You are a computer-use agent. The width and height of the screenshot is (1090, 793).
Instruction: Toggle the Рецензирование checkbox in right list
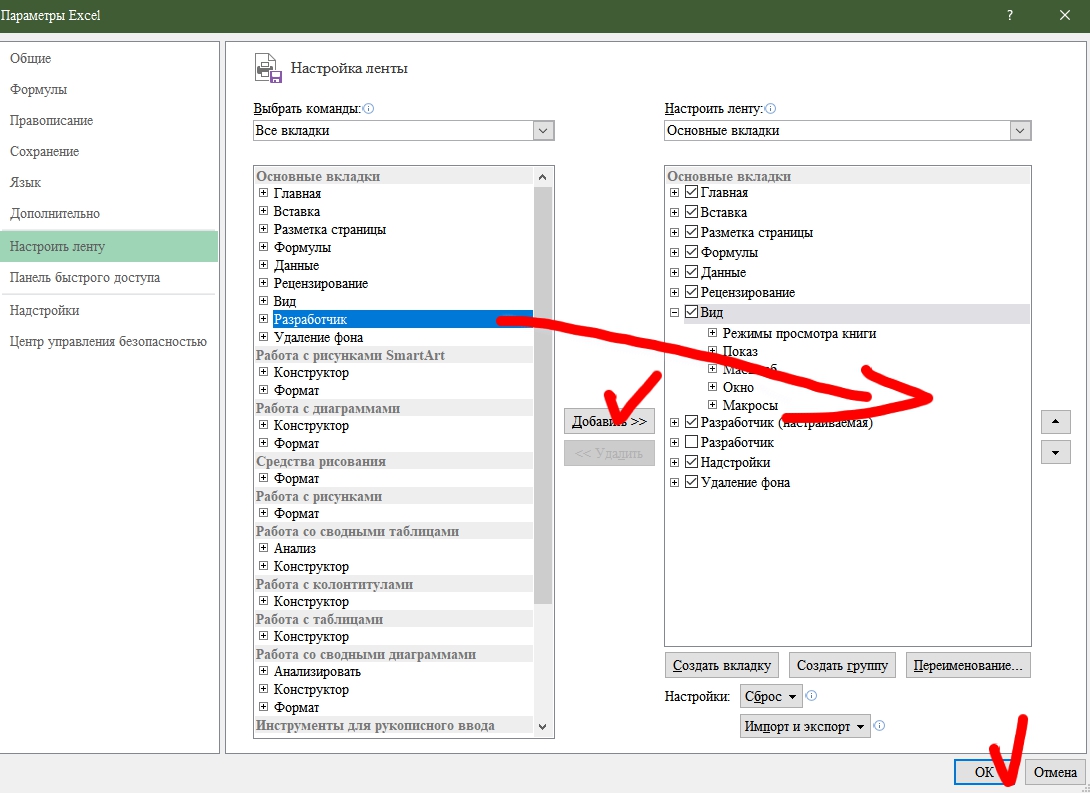click(691, 292)
